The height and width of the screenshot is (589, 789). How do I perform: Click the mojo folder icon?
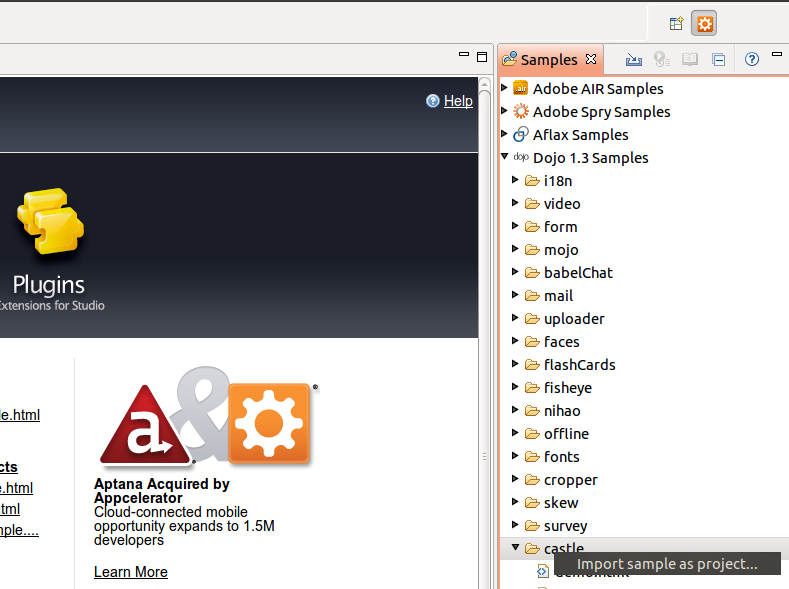pos(532,249)
